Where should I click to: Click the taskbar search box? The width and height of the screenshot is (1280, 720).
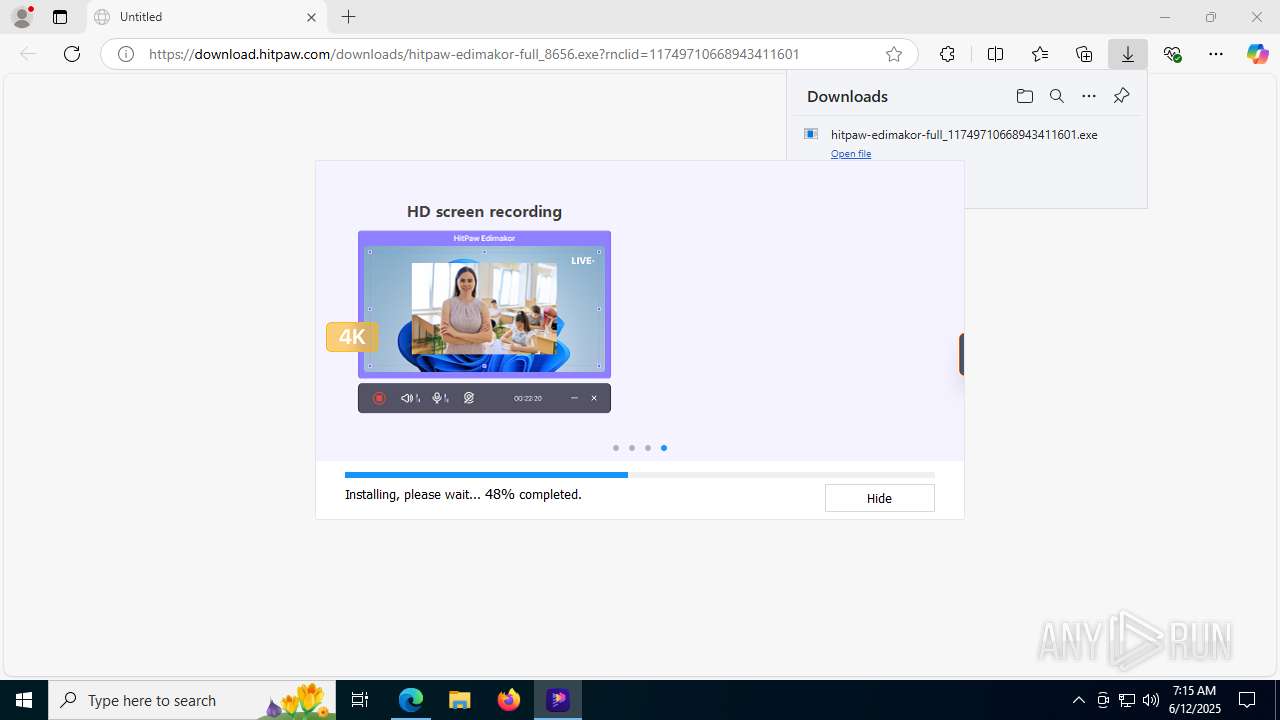pos(192,700)
